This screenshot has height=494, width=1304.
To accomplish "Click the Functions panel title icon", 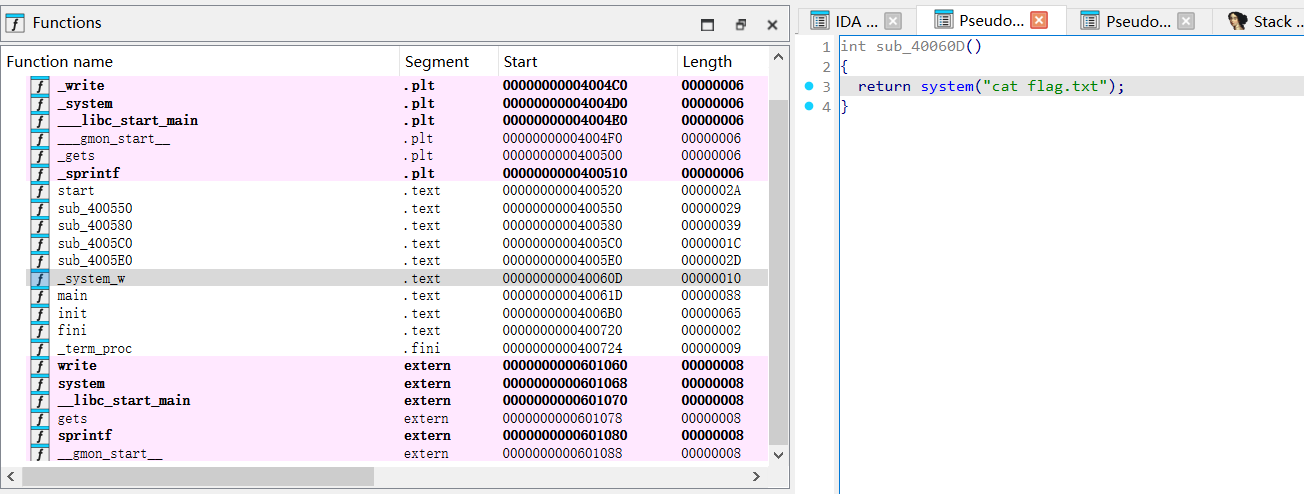I will [15, 23].
